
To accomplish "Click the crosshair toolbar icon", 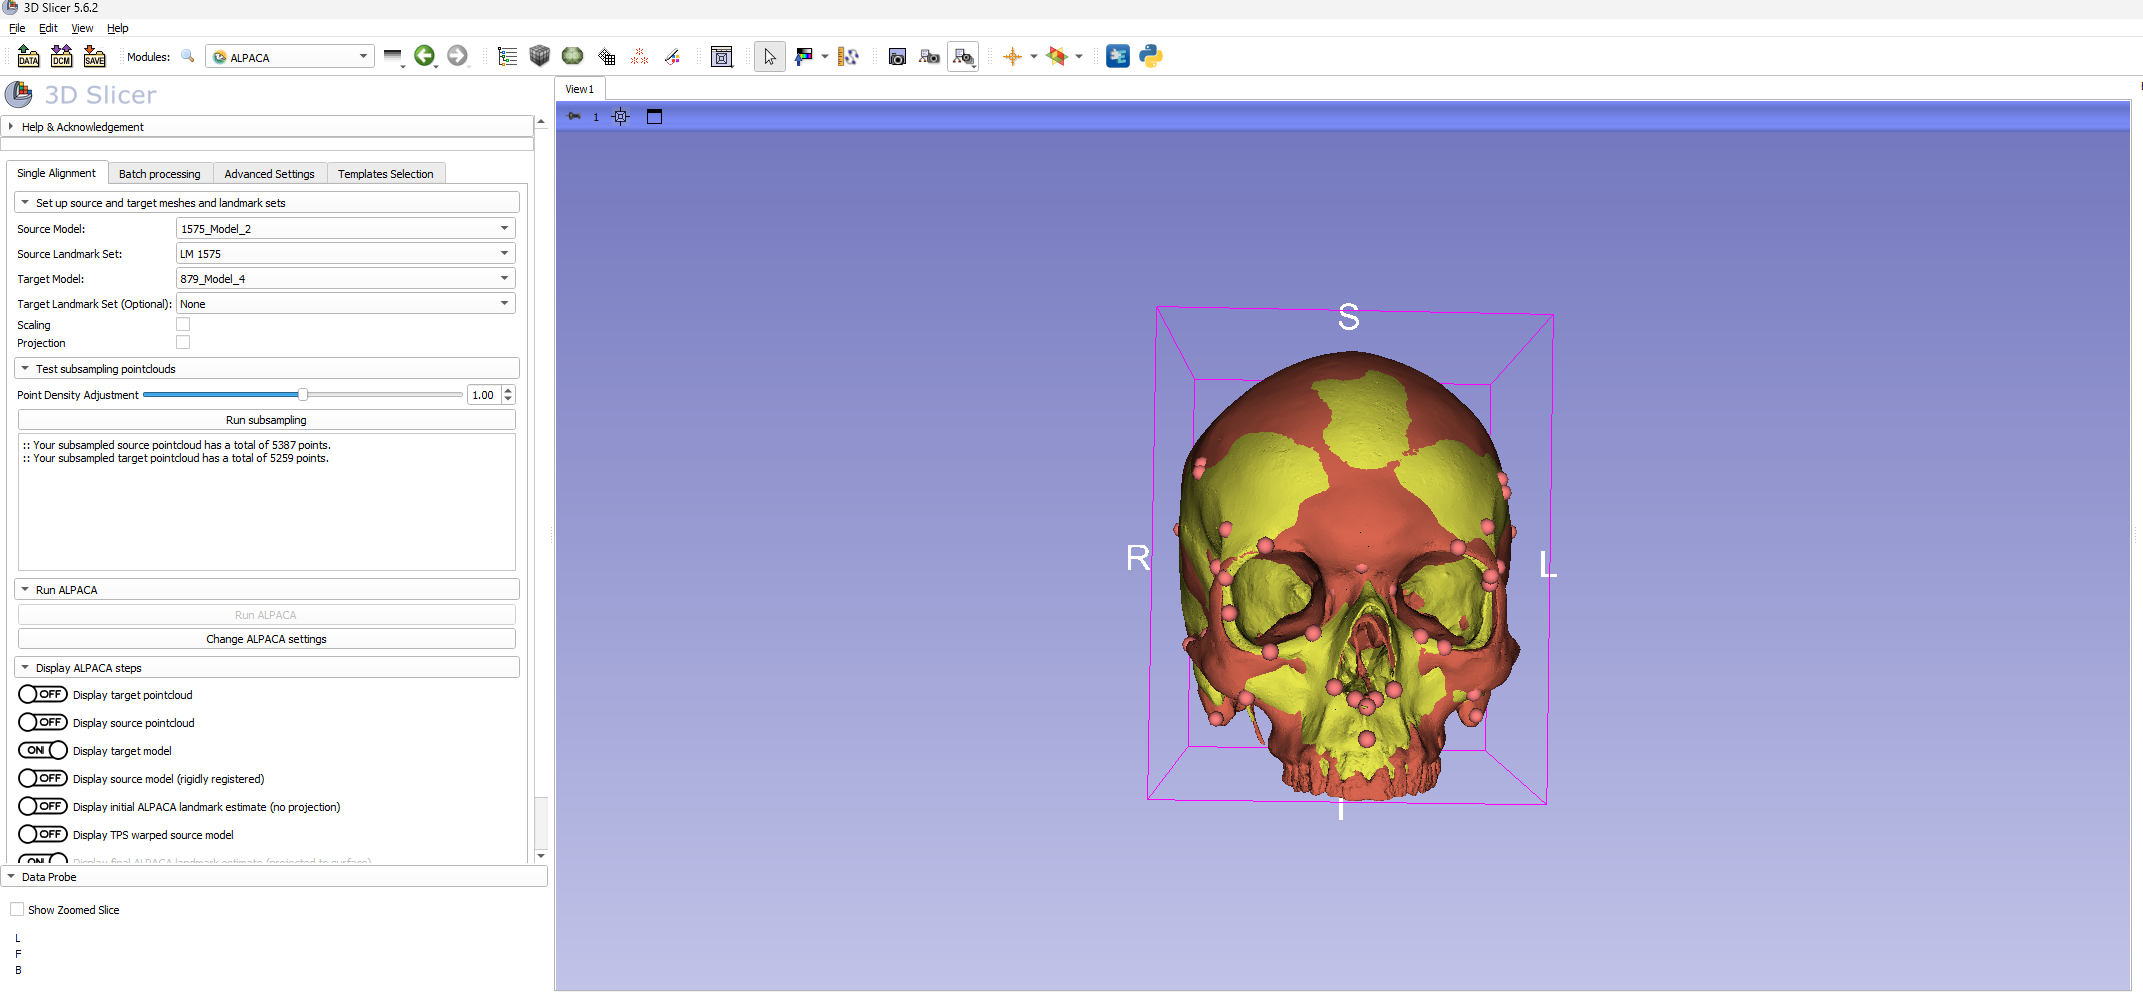I will [x=1012, y=57].
